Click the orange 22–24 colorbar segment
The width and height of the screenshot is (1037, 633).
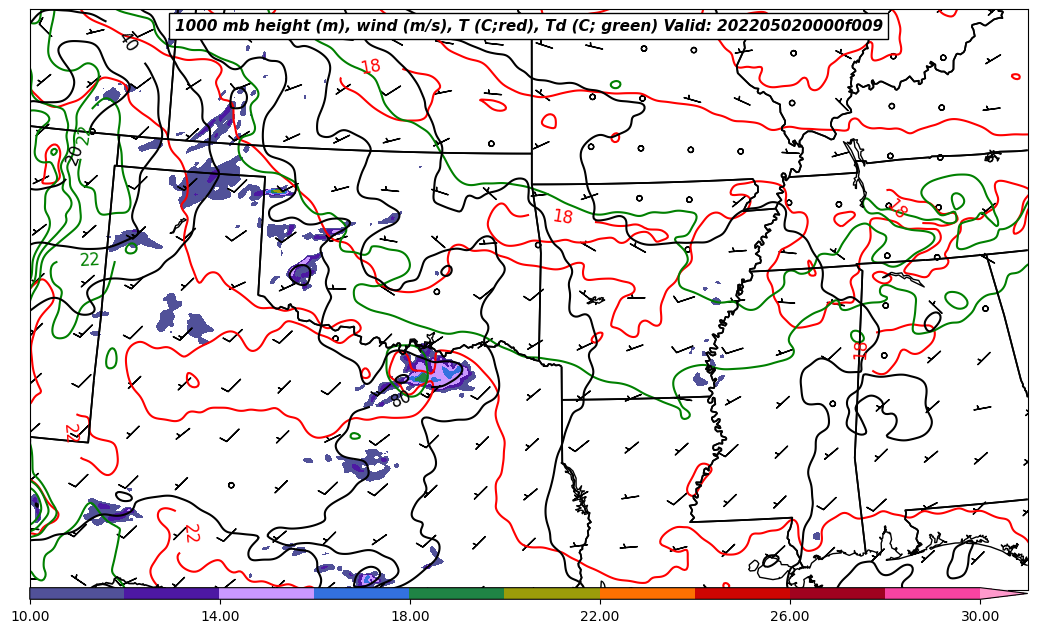pos(647,593)
